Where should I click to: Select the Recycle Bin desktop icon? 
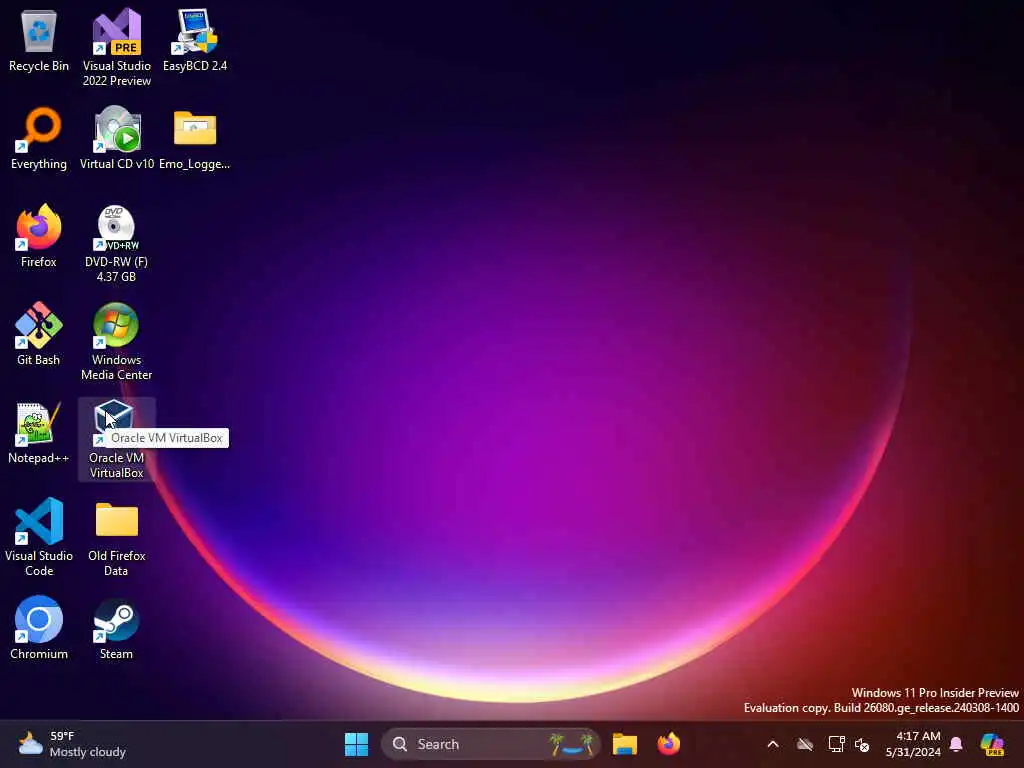pyautogui.click(x=39, y=41)
